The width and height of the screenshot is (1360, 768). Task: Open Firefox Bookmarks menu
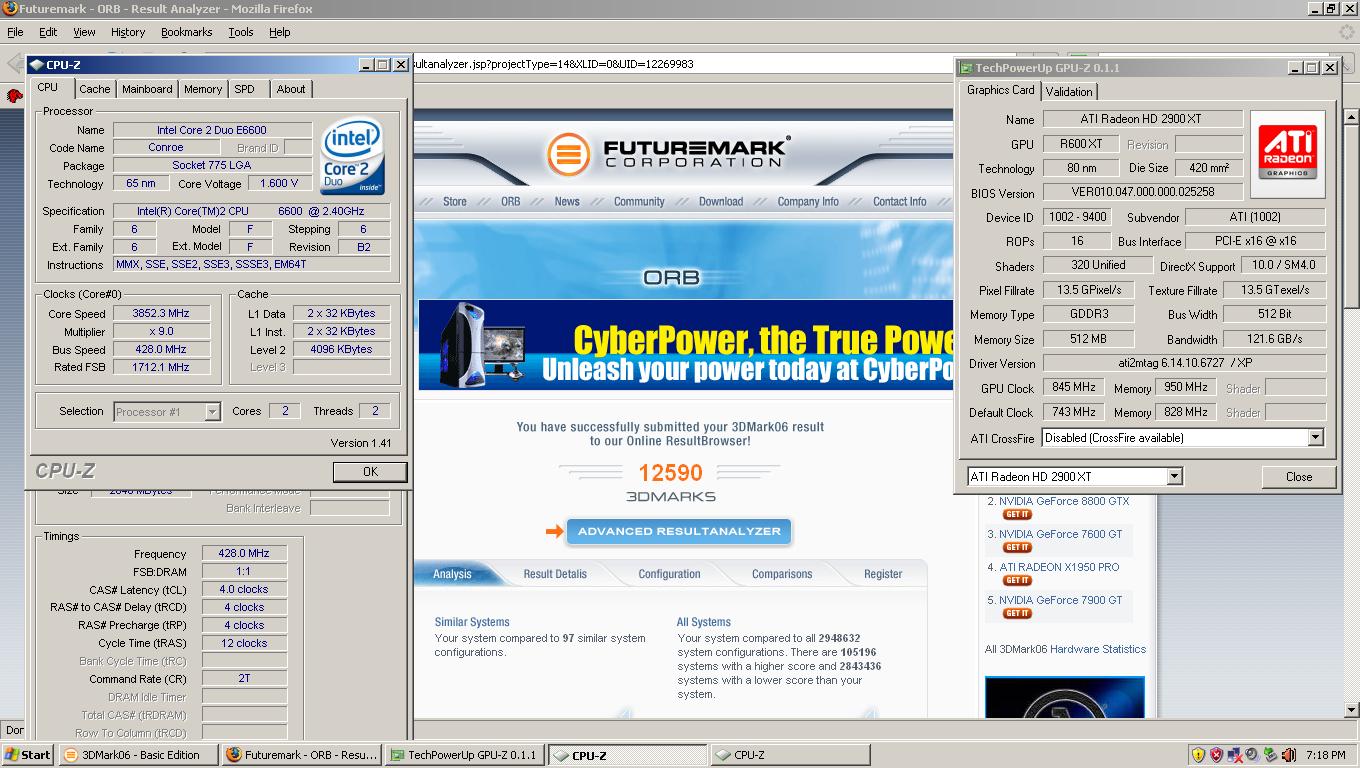click(x=186, y=32)
